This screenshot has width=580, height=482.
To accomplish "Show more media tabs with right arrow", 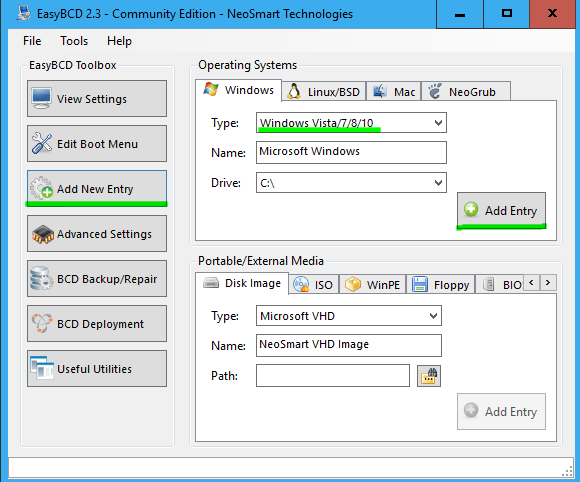I will (547, 283).
